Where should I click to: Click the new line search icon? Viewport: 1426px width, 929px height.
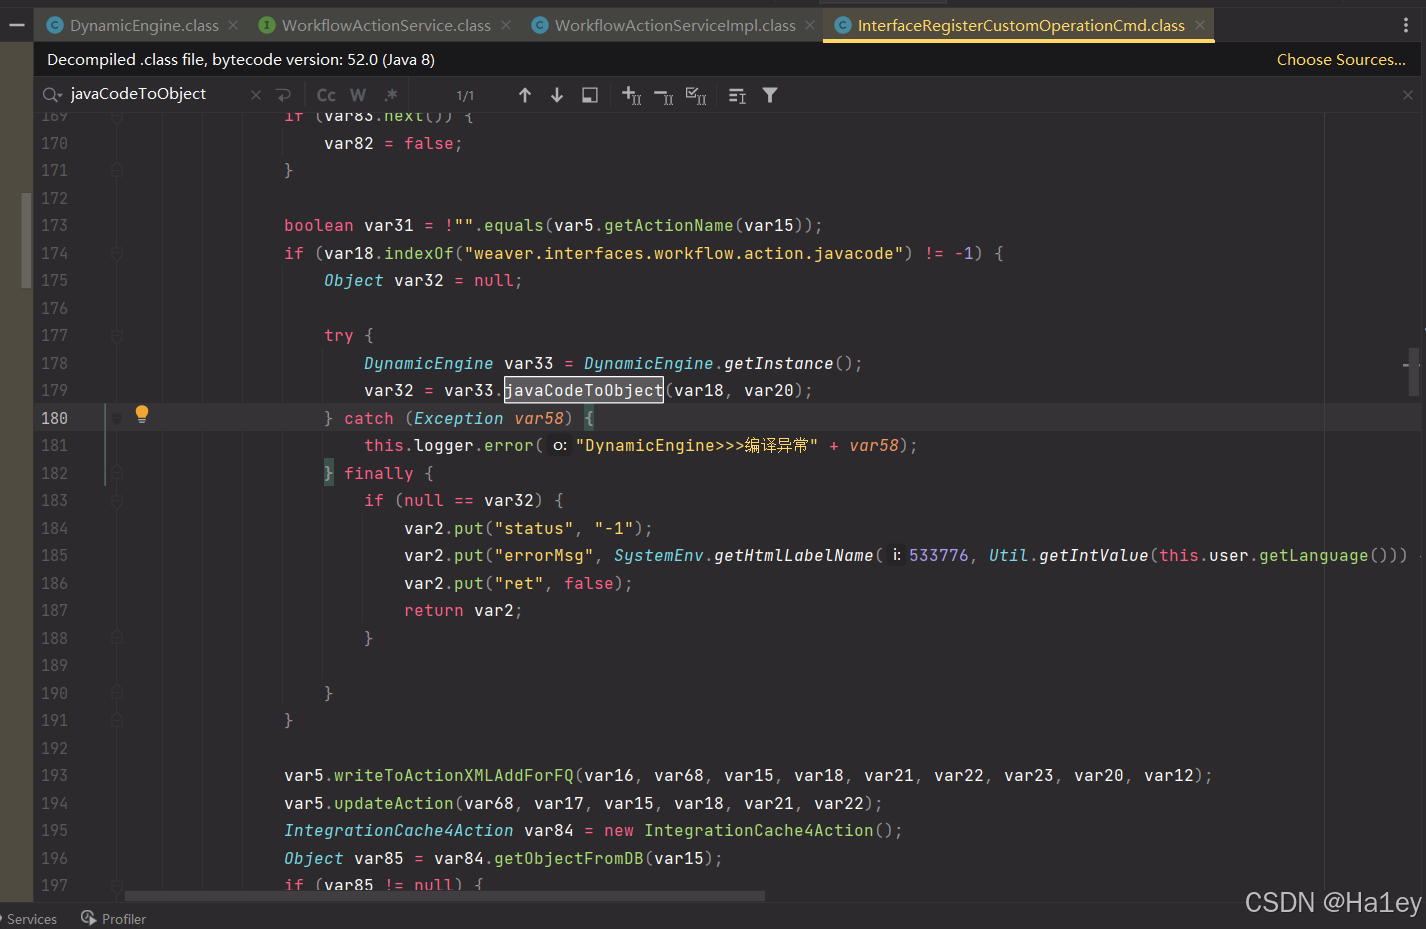(x=283, y=95)
